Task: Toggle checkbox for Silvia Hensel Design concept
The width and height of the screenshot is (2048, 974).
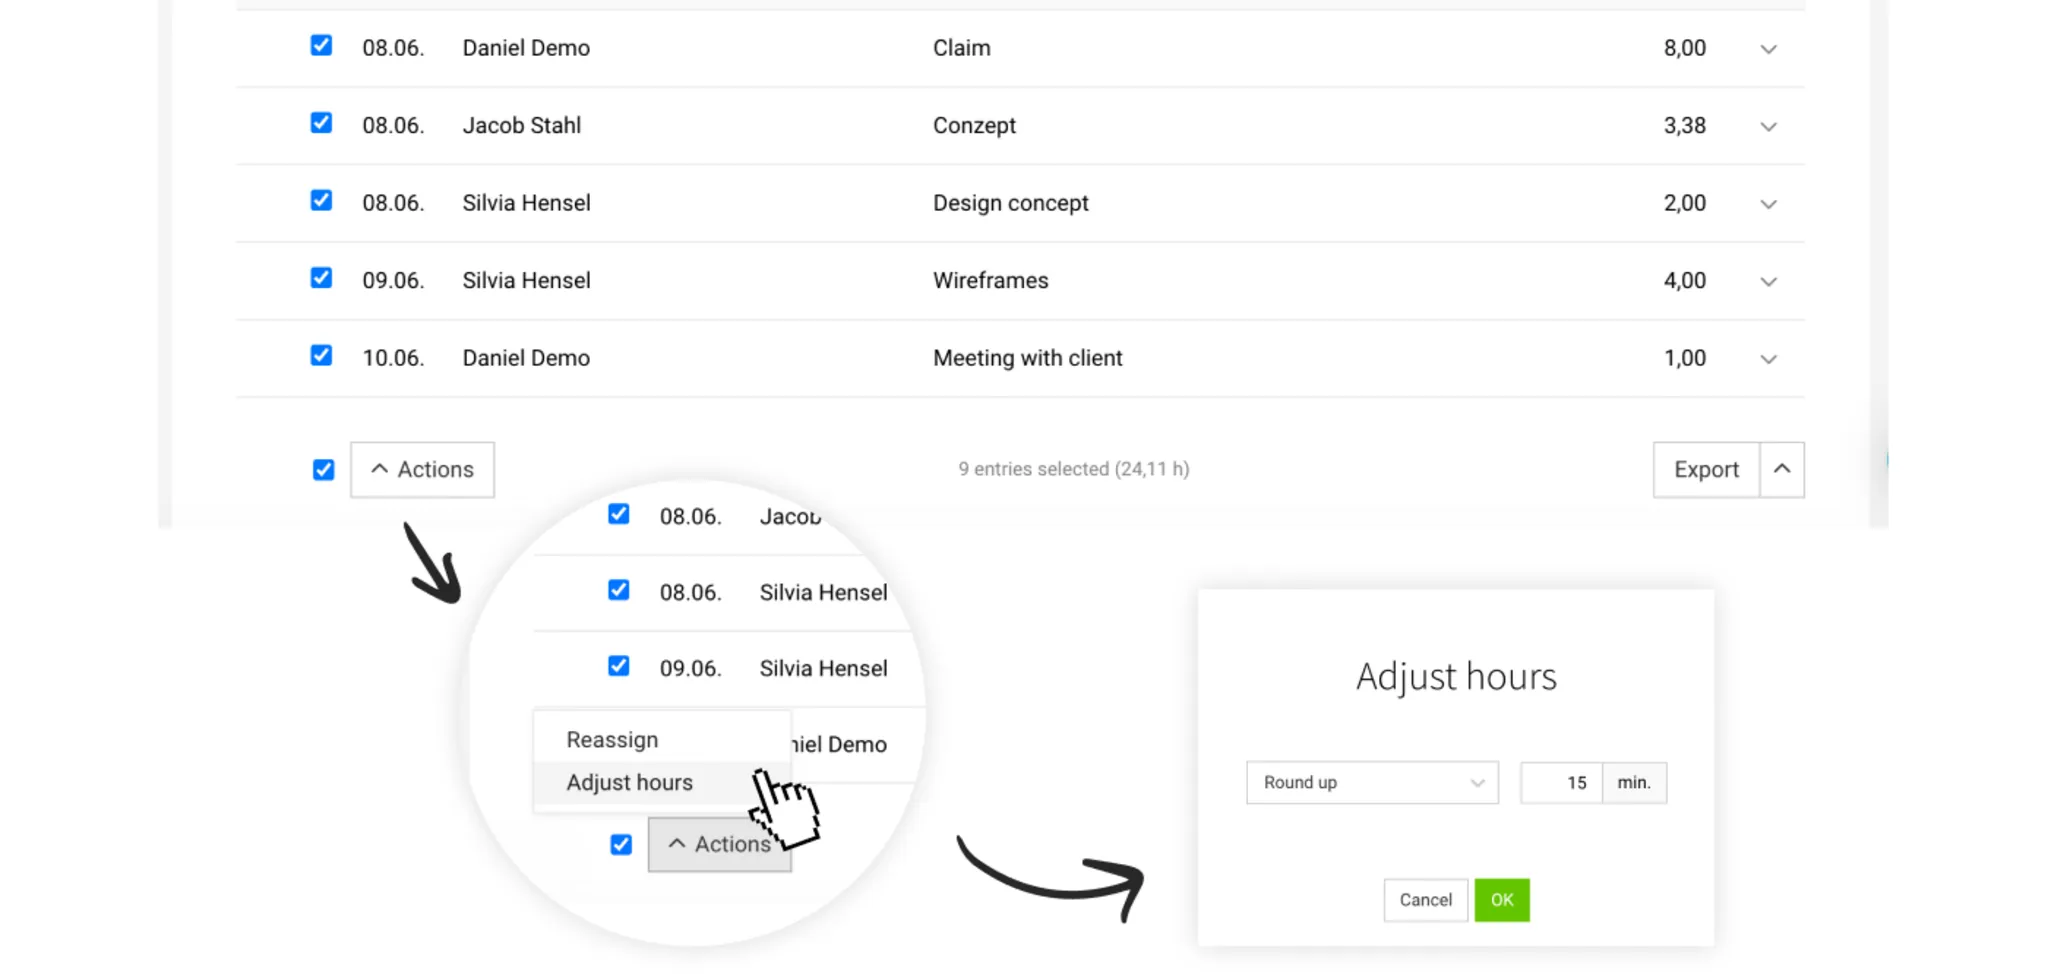Action: click(x=321, y=201)
